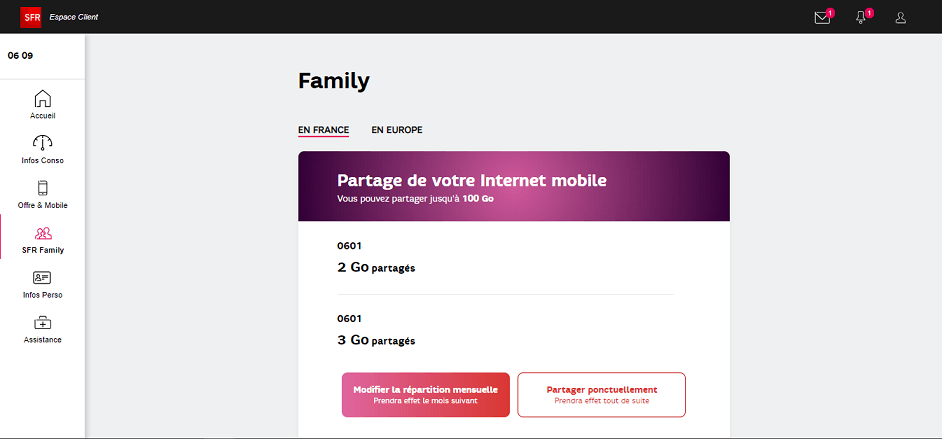The height and width of the screenshot is (439, 942).
Task: Select Offre & Mobile phone icon
Action: [x=42, y=189]
